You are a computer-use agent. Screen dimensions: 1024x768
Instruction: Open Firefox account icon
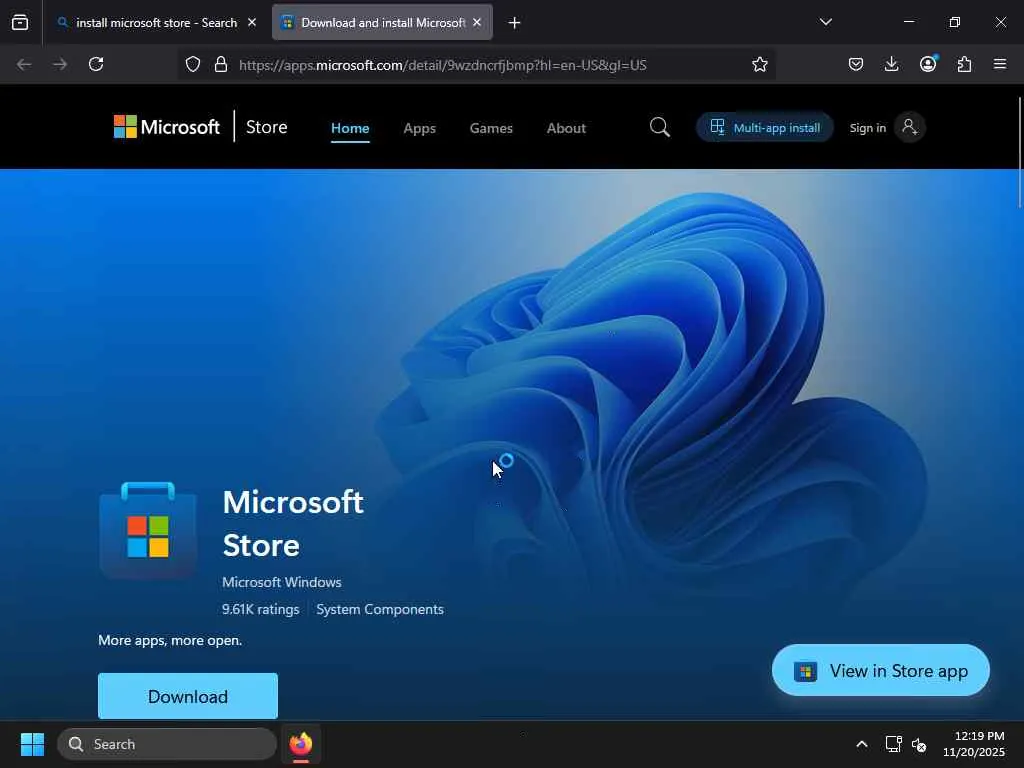coord(928,64)
